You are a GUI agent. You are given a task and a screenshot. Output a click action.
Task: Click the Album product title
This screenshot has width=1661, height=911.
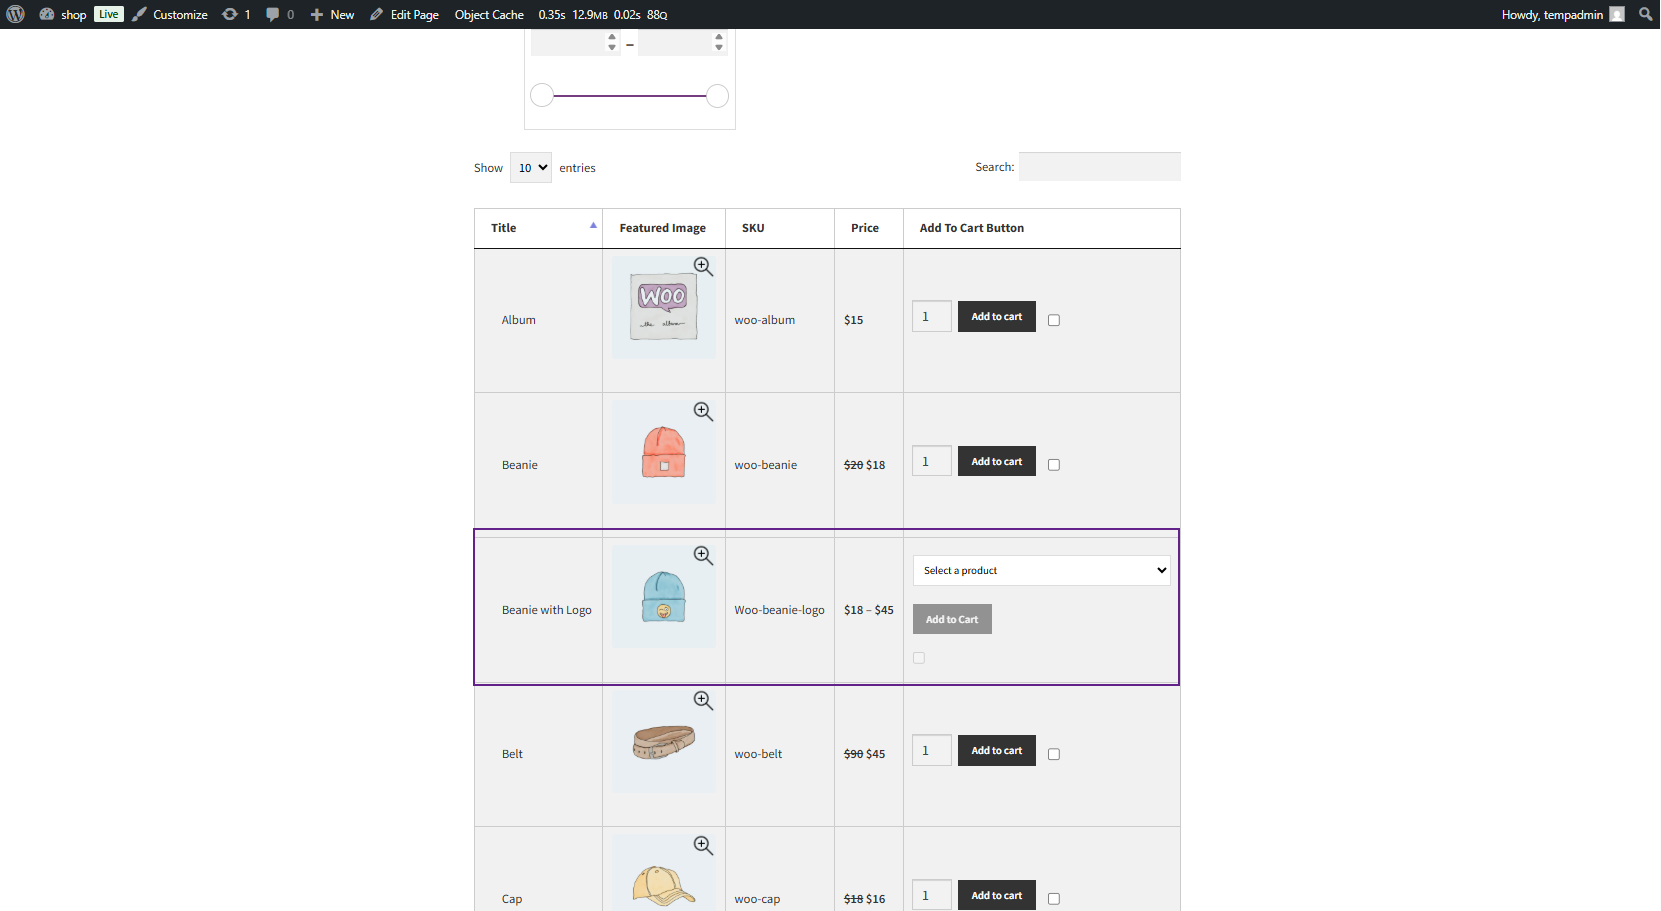[519, 320]
